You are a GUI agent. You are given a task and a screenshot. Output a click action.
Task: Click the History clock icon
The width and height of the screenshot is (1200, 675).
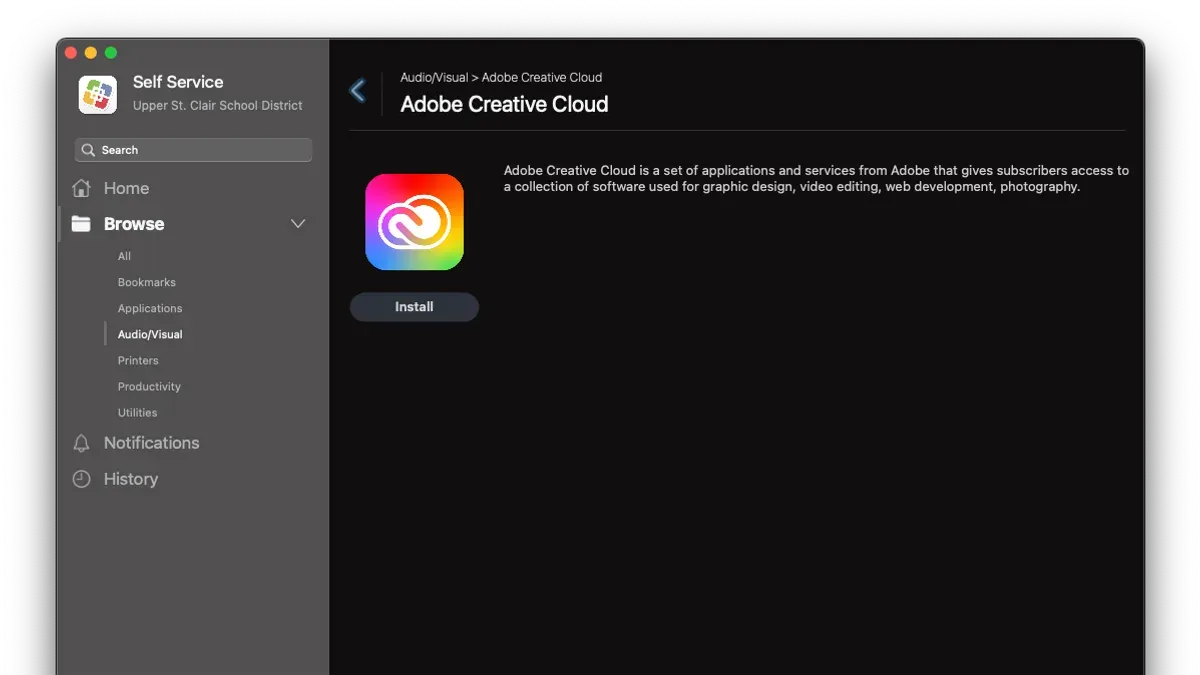pyautogui.click(x=82, y=479)
